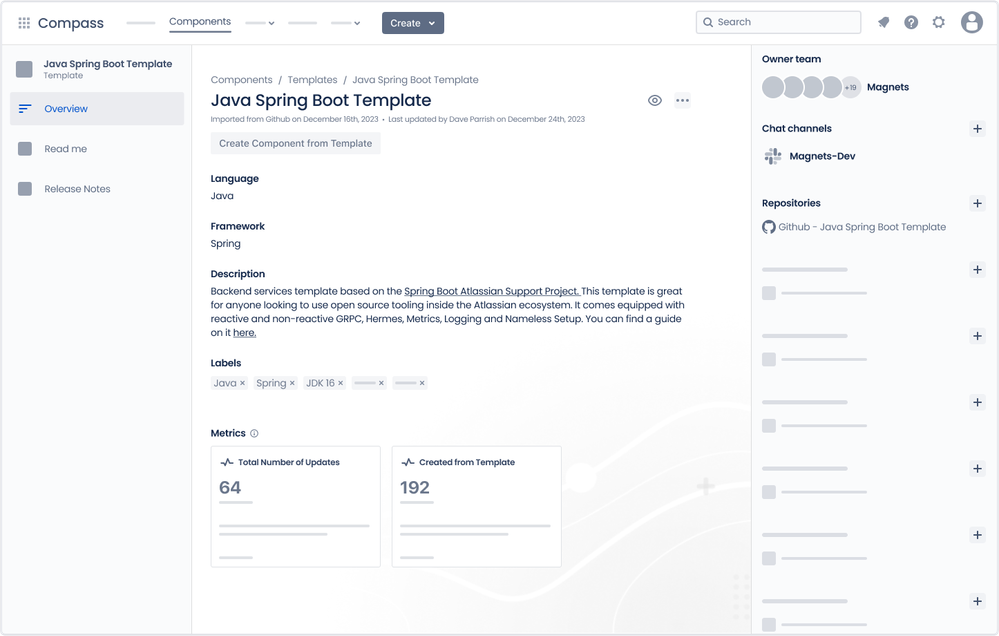Open the settings gear icon
This screenshot has height=636, width=999.
click(938, 22)
